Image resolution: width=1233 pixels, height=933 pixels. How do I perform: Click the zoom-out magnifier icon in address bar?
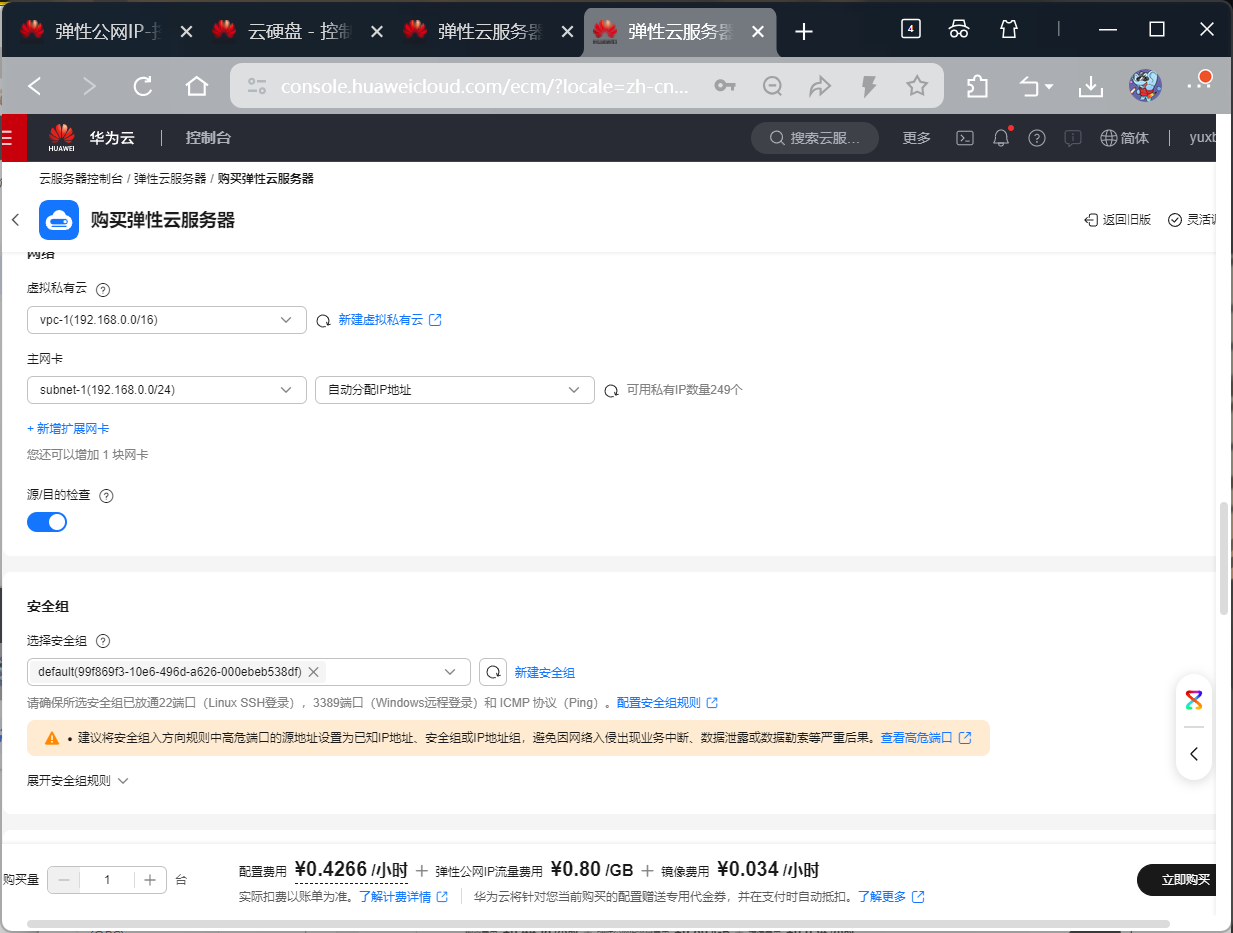click(x=772, y=87)
